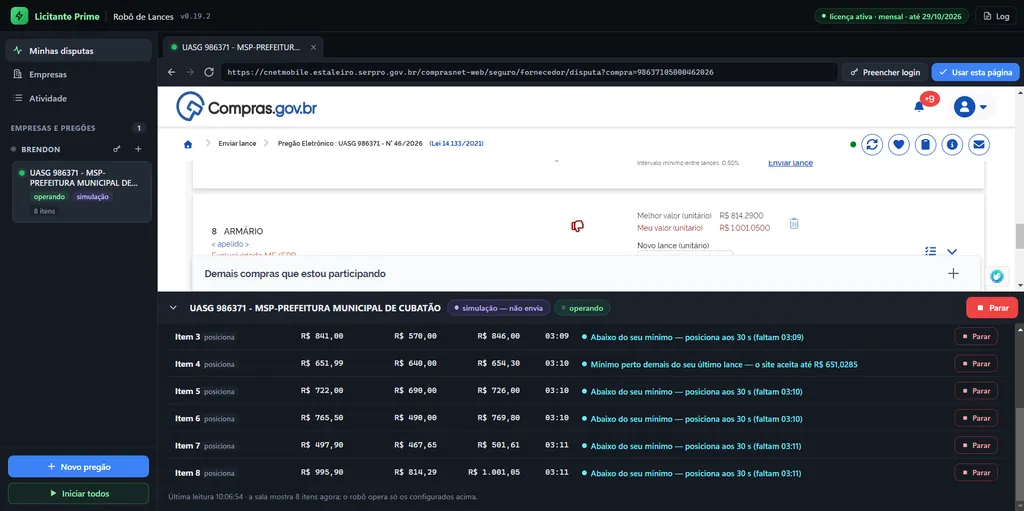Click Preencher login button
The image size is (1024, 511).
885,72
